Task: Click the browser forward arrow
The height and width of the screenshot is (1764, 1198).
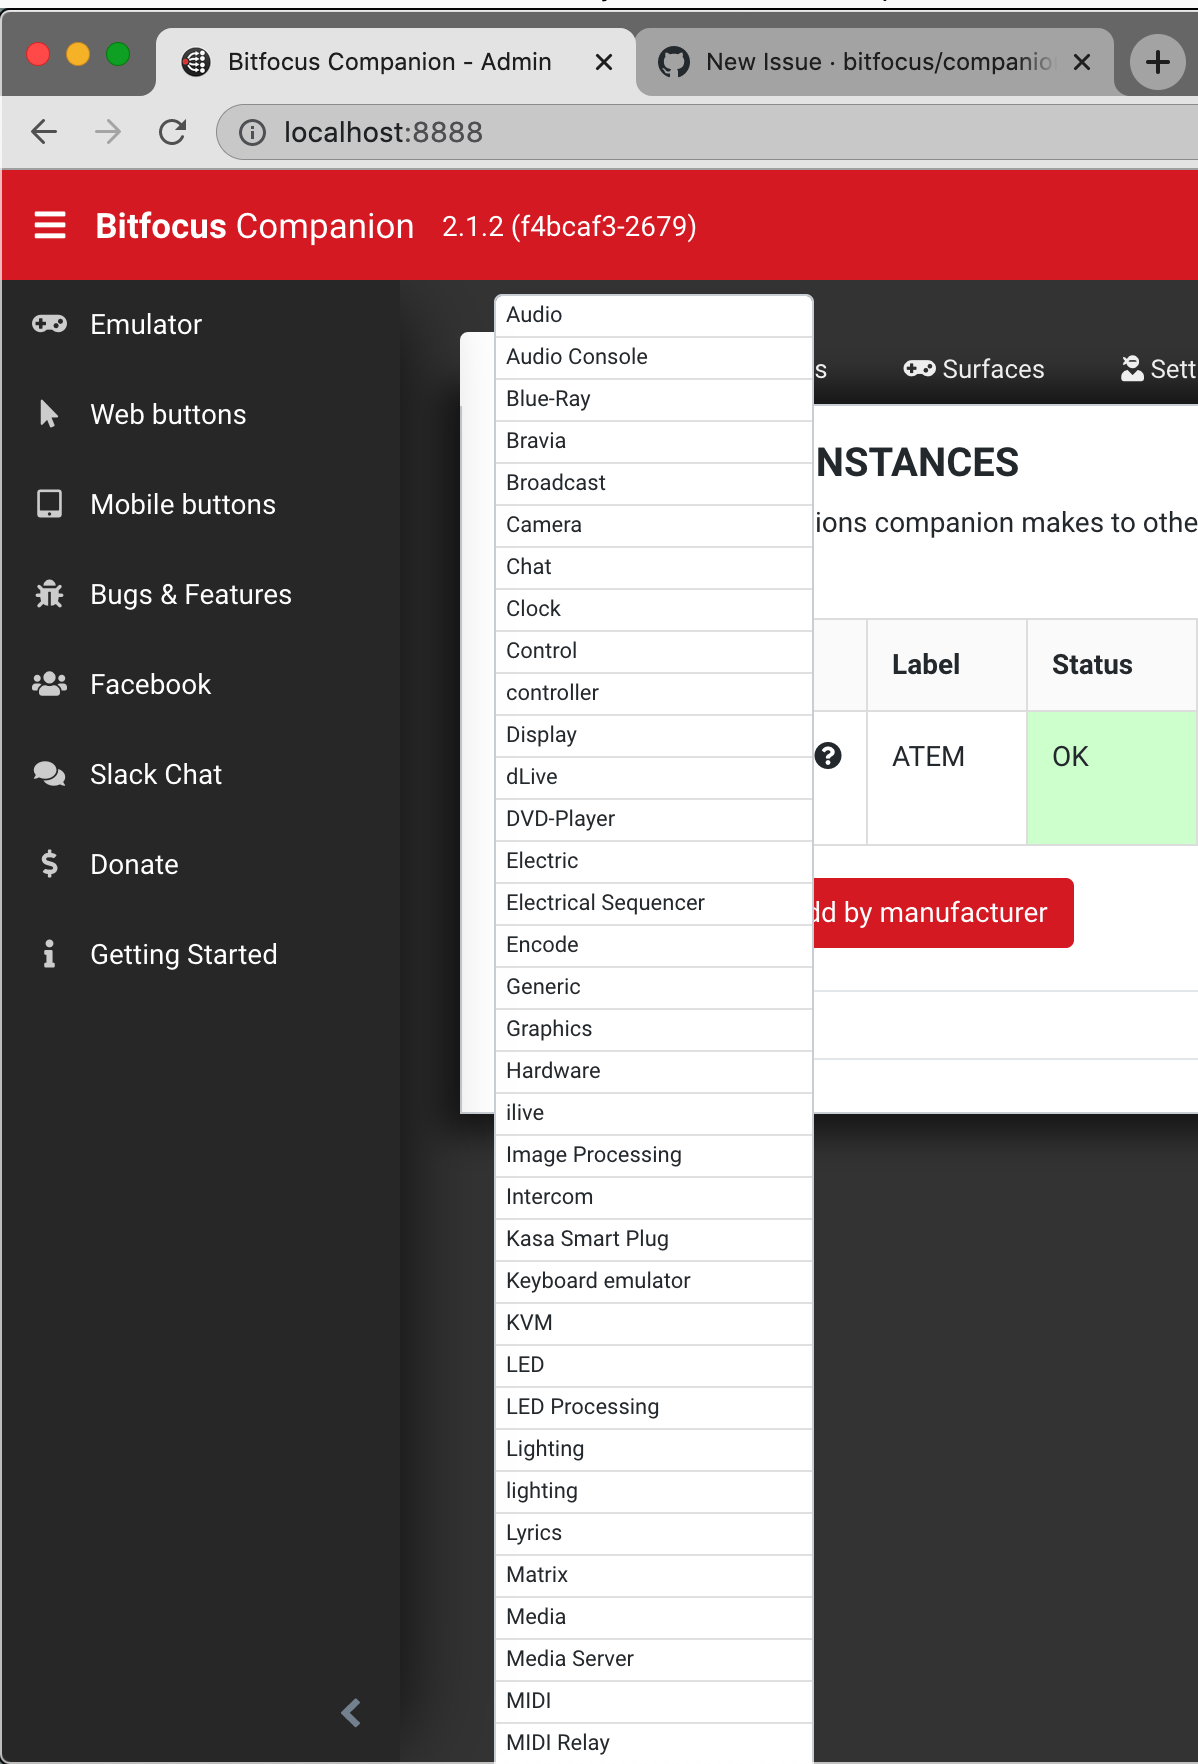Action: pyautogui.click(x=108, y=132)
